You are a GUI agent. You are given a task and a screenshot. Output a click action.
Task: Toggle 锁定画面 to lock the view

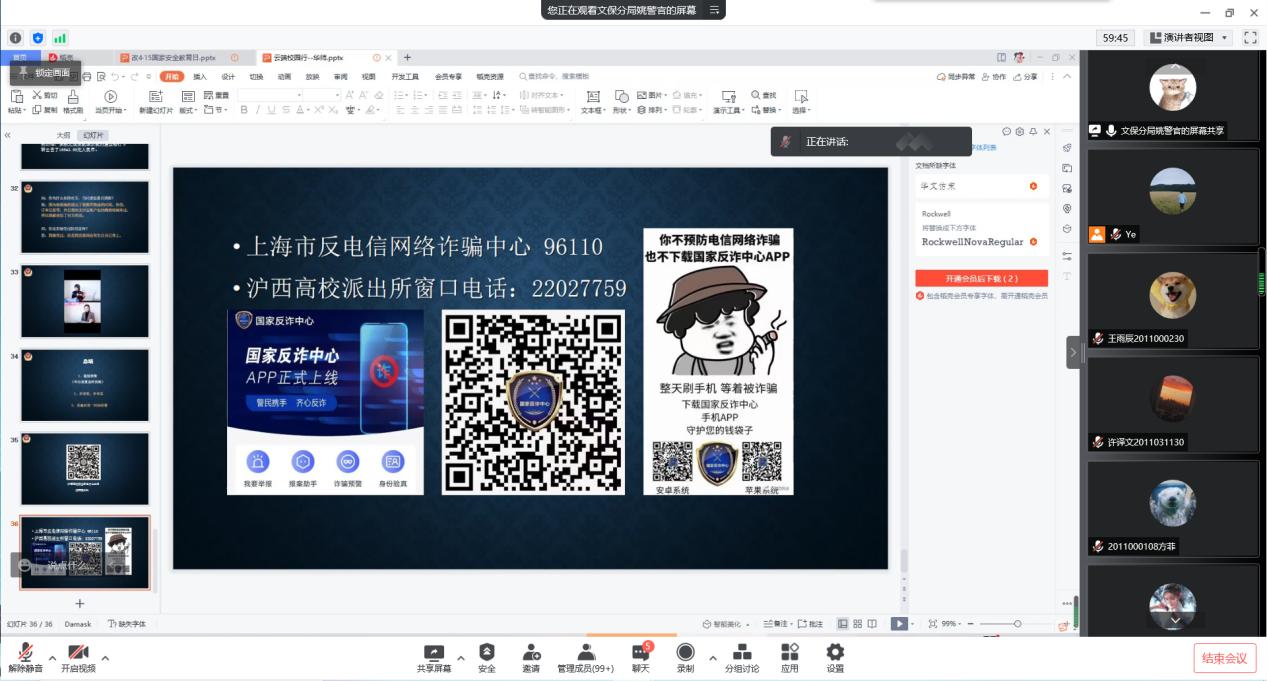point(45,73)
